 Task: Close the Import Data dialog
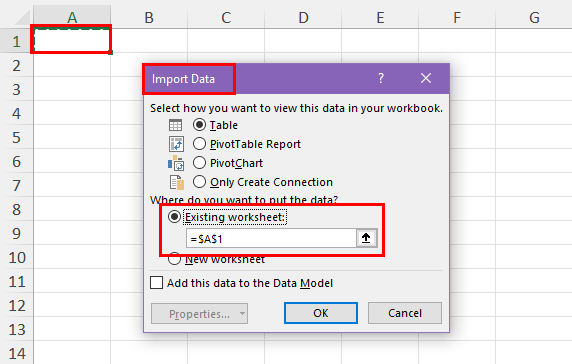coord(426,78)
